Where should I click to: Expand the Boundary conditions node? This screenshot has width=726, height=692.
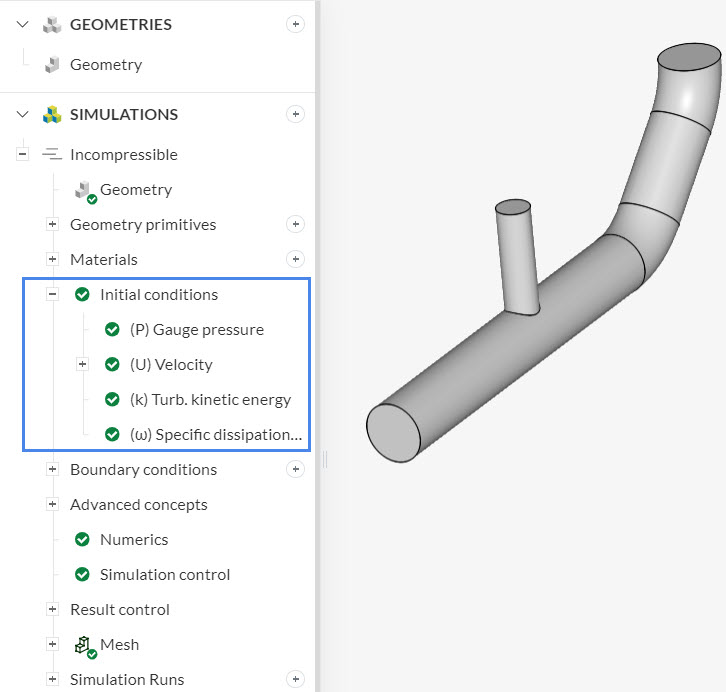click(53, 469)
